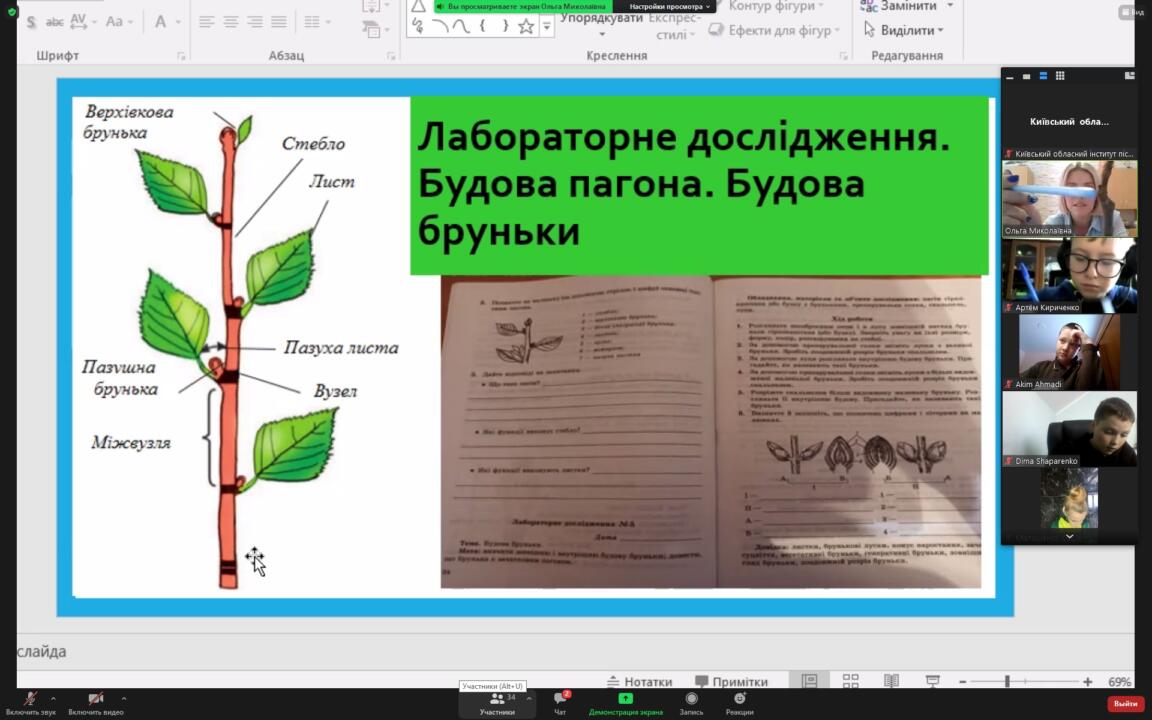Select the left brace shape
Screen dimensions: 1152x720
pyautogui.click(x=482, y=26)
